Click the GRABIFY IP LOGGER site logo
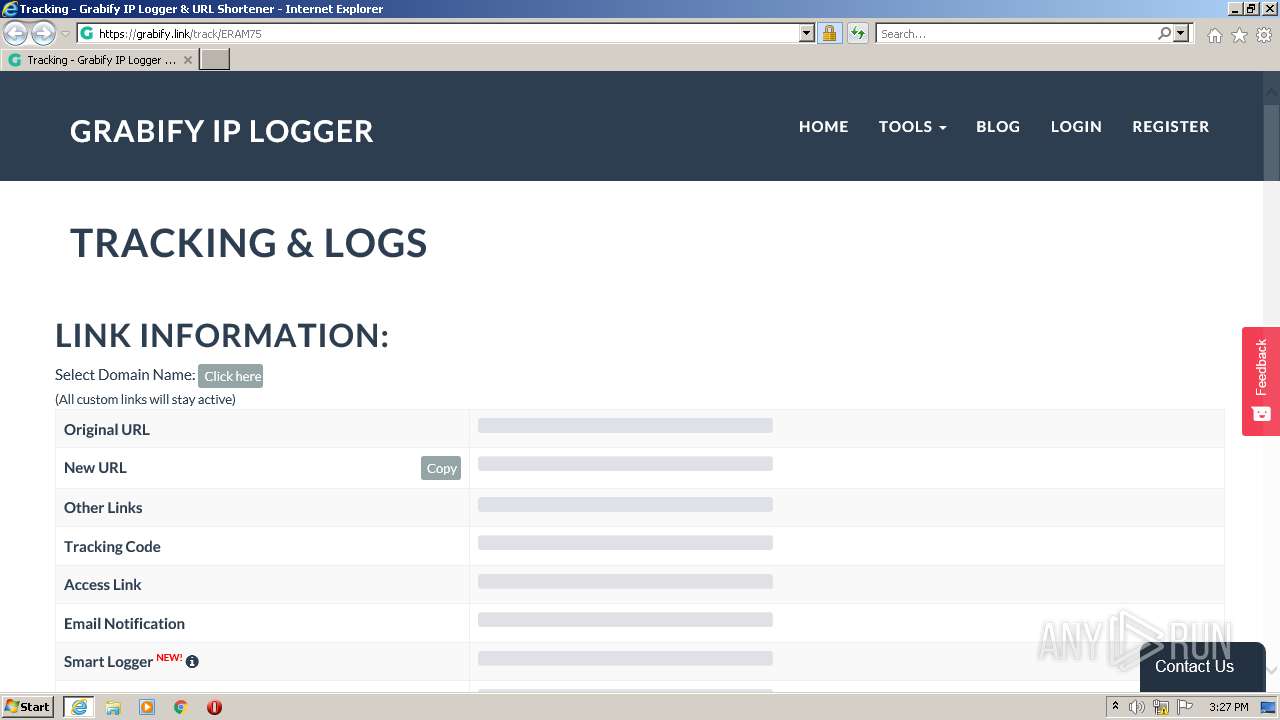This screenshot has width=1280, height=720. [222, 131]
